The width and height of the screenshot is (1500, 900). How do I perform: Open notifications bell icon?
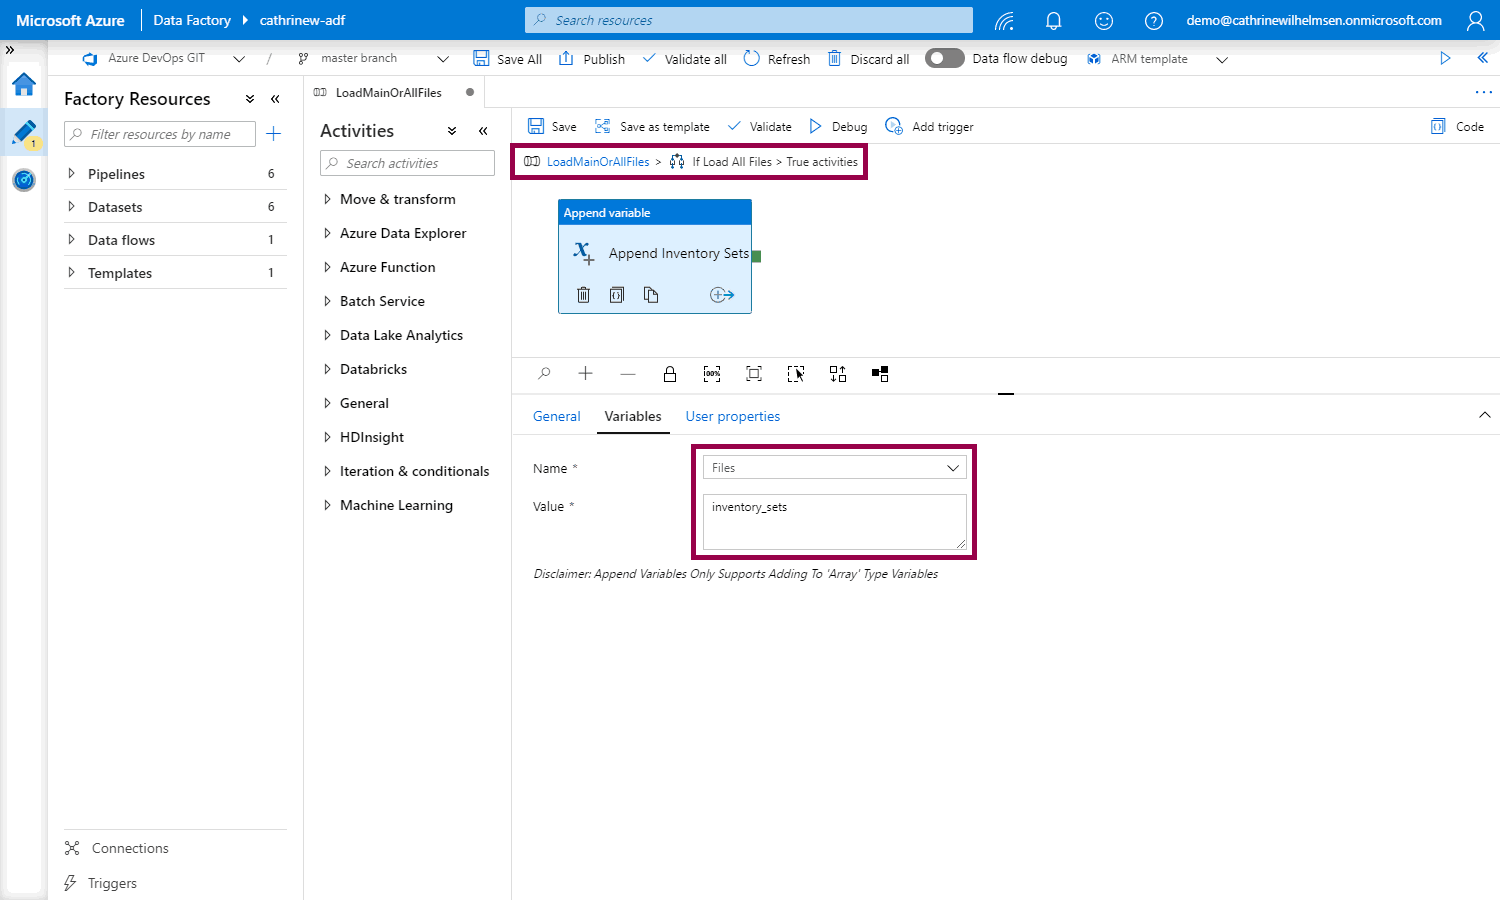[x=1053, y=20]
